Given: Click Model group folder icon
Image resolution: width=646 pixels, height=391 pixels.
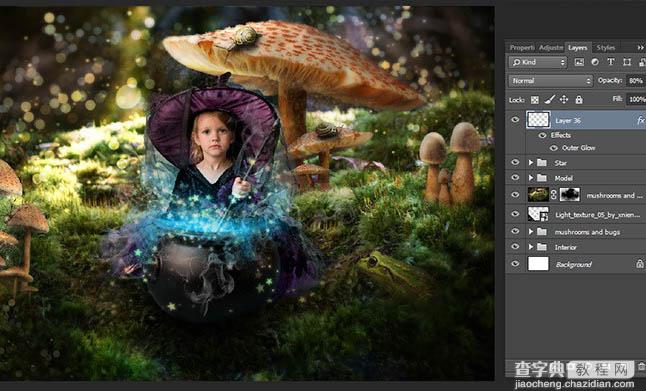Looking at the screenshot, I should 542,178.
